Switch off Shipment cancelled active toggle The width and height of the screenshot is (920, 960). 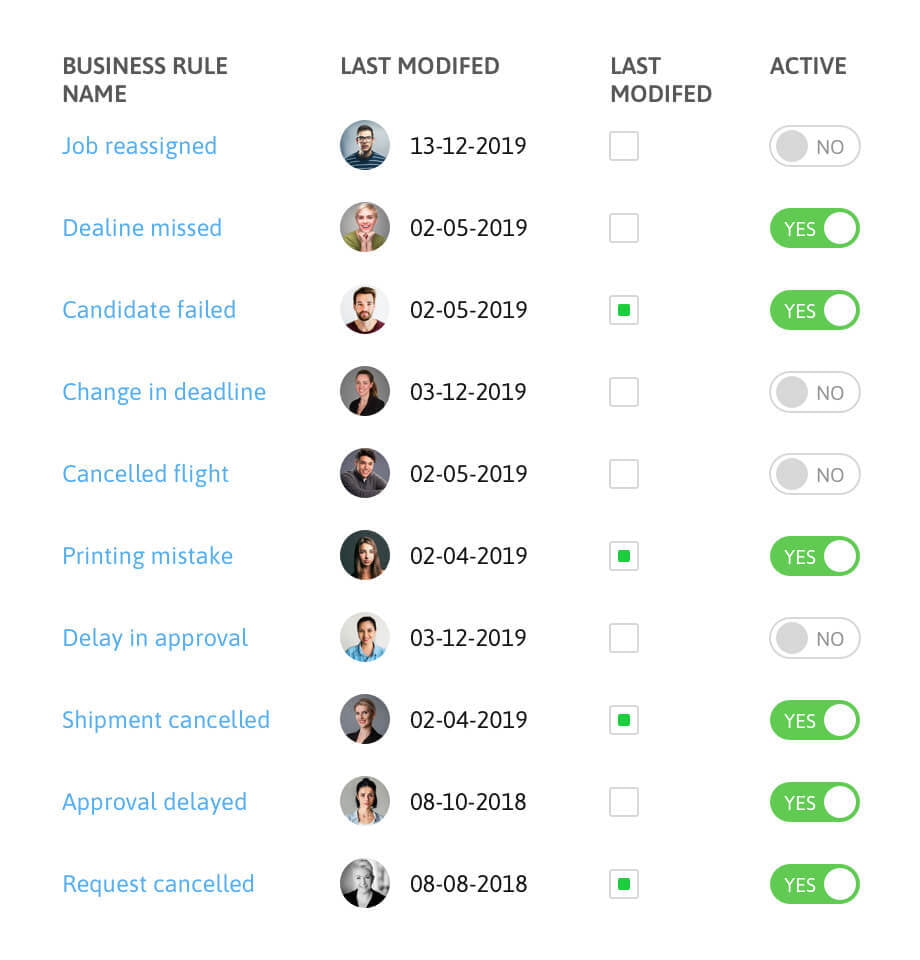(814, 721)
